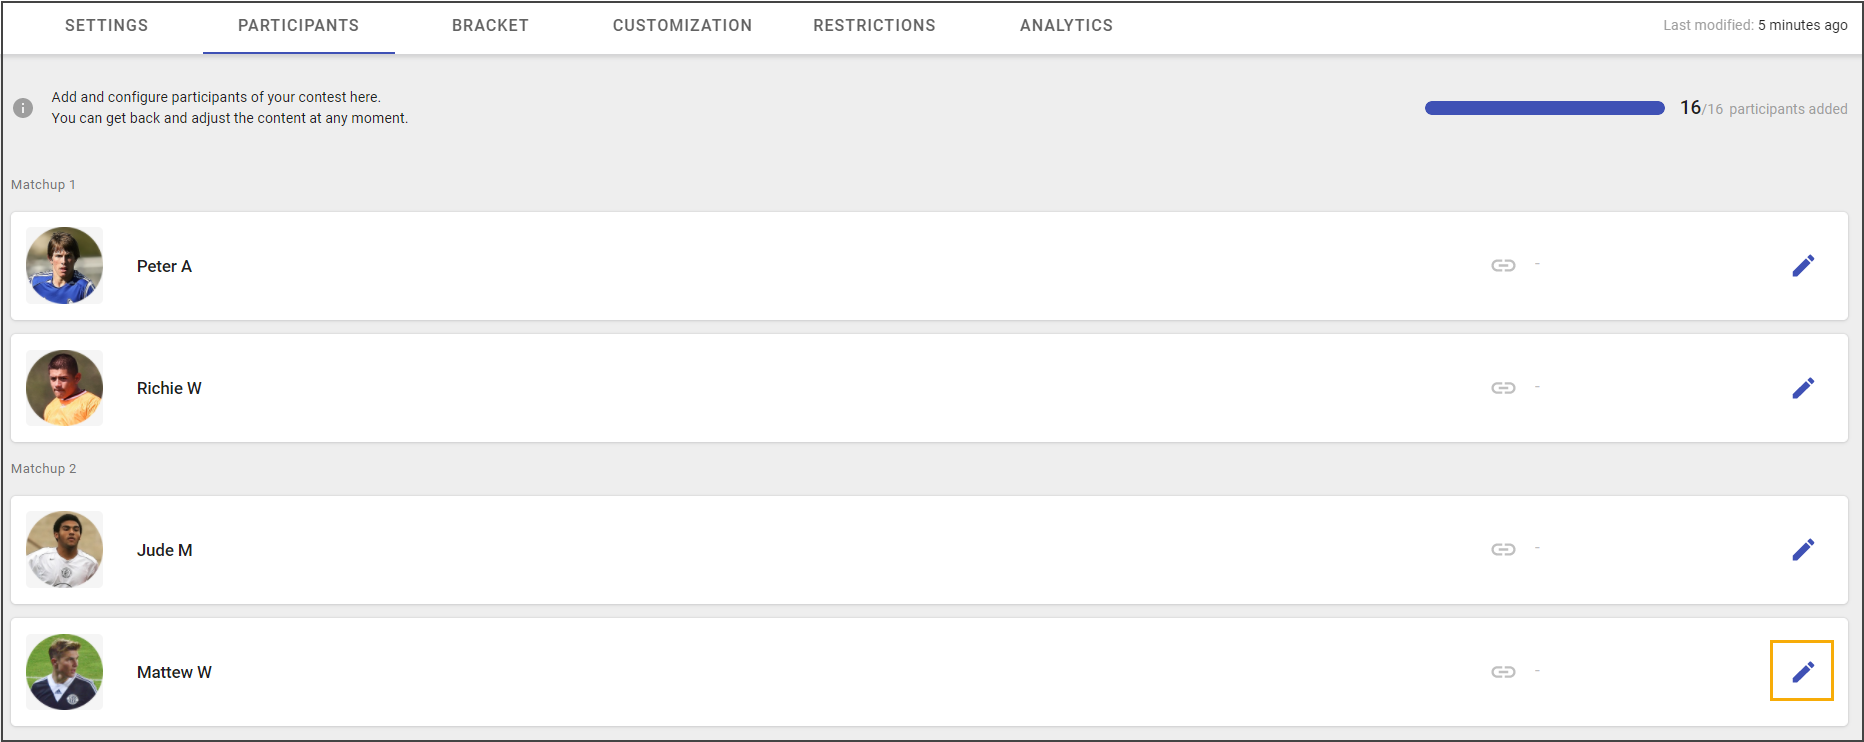Click Peter A's profile photo
The image size is (1864, 742).
pos(64,266)
